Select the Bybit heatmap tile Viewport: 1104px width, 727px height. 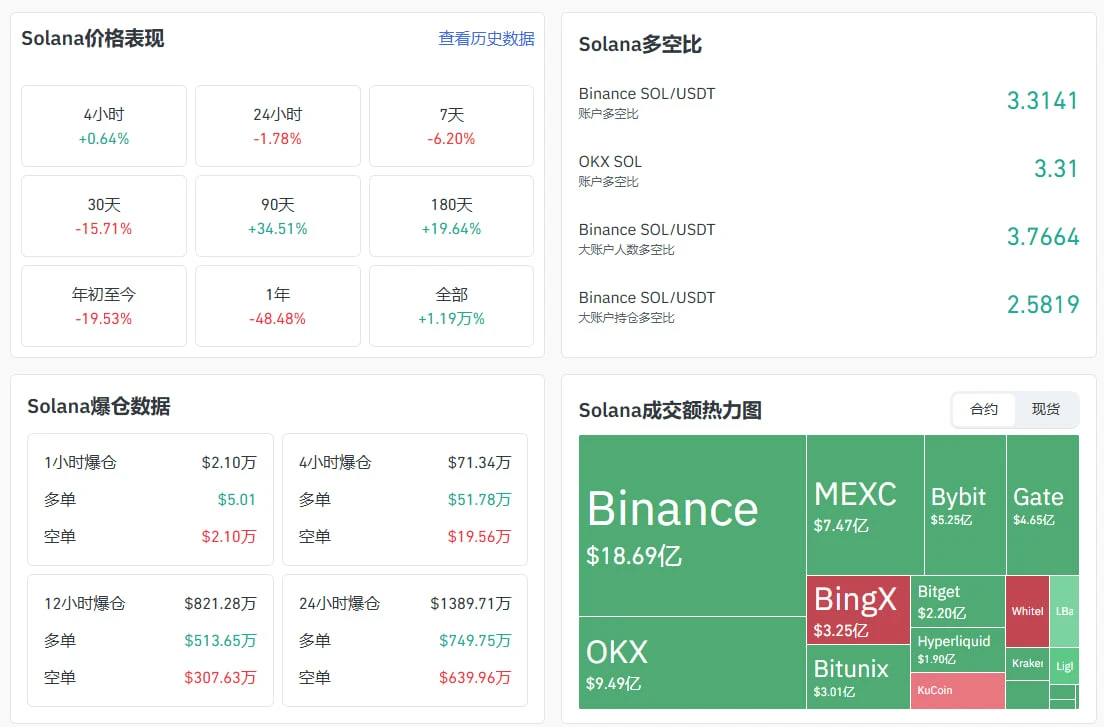[x=965, y=505]
